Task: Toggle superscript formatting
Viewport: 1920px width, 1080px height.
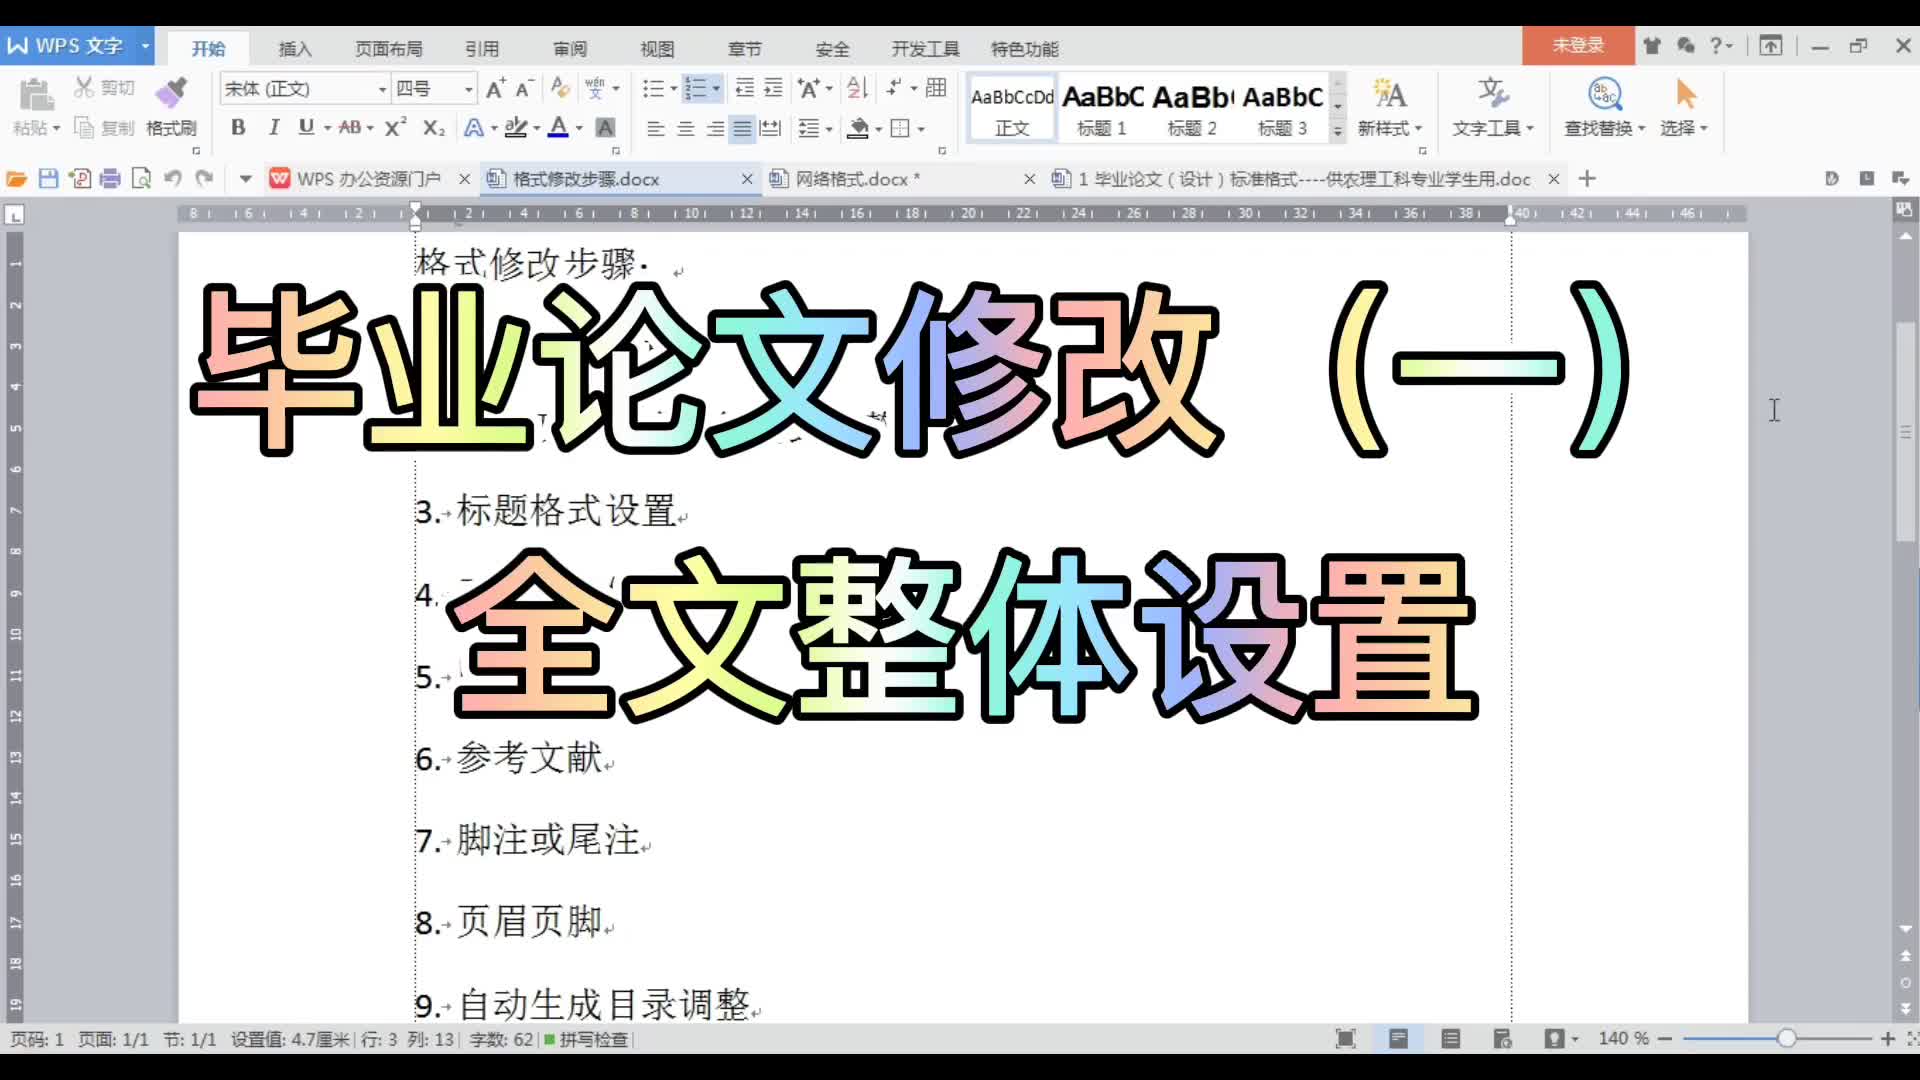Action: click(x=396, y=127)
